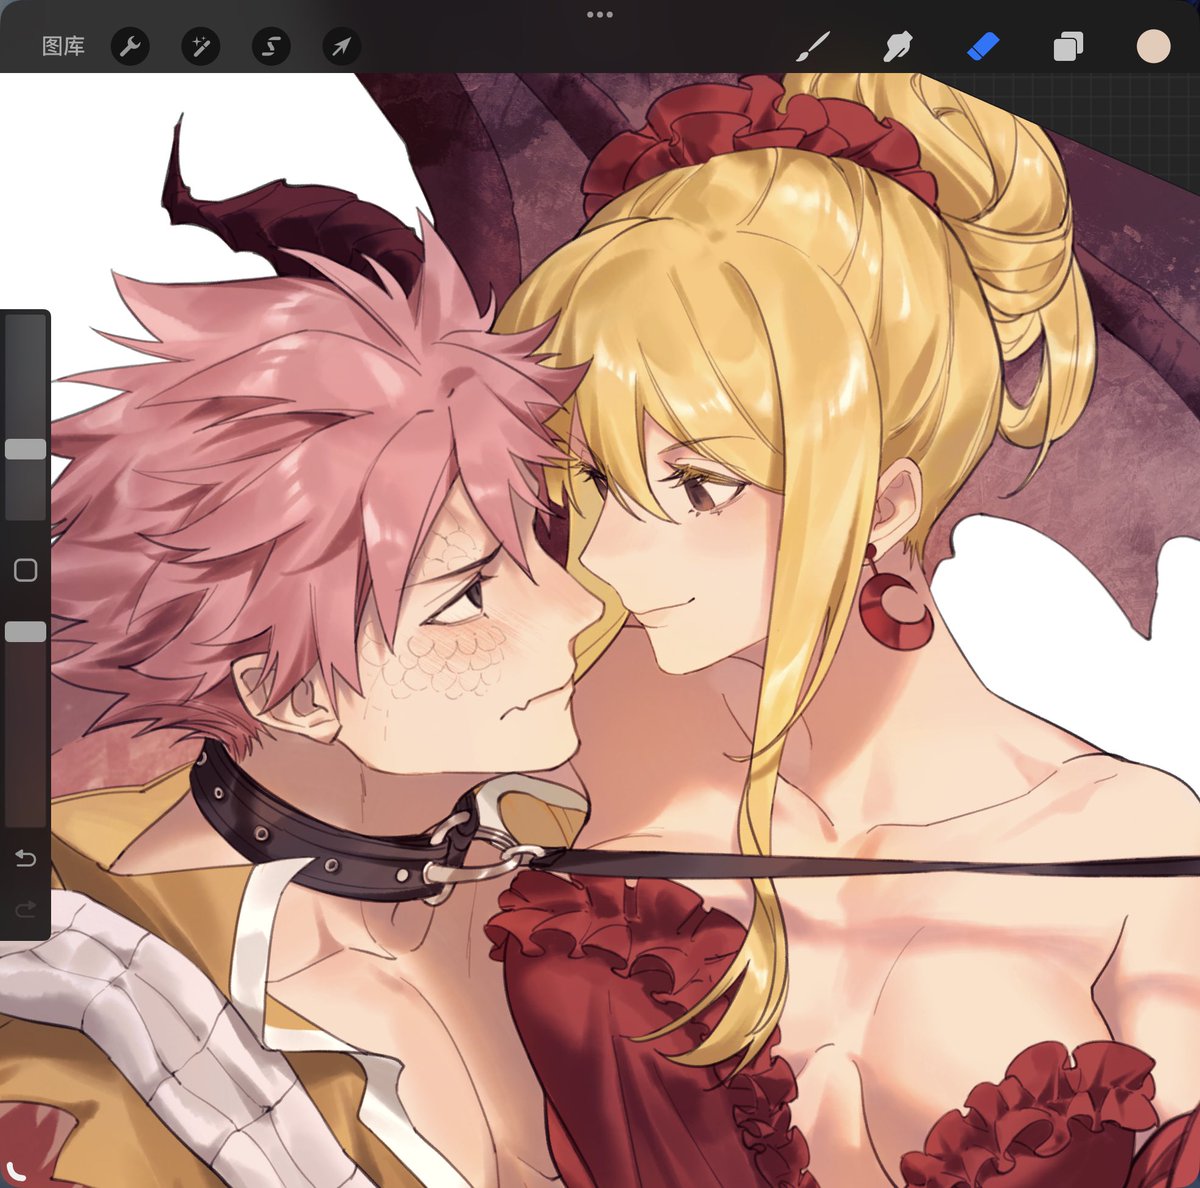
Task: Tap the three-dot multitasking menu at top
Action: click(x=600, y=15)
